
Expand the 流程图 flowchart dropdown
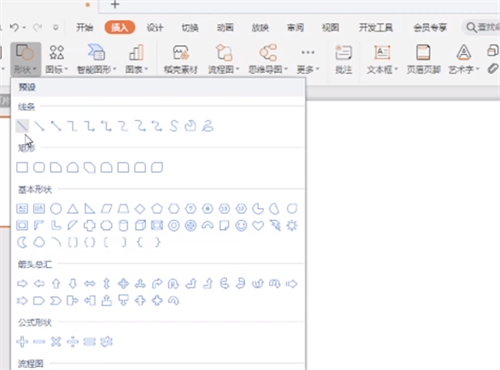point(224,59)
